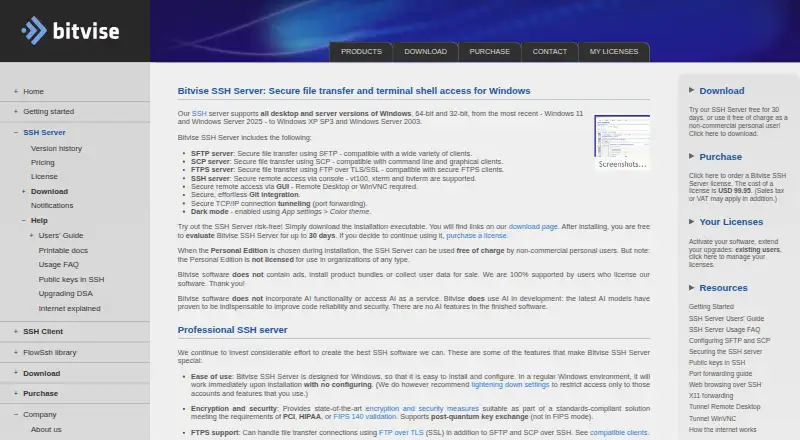Open Public keys in SSH resource link
This screenshot has height=440, width=800.
[x=717, y=363]
